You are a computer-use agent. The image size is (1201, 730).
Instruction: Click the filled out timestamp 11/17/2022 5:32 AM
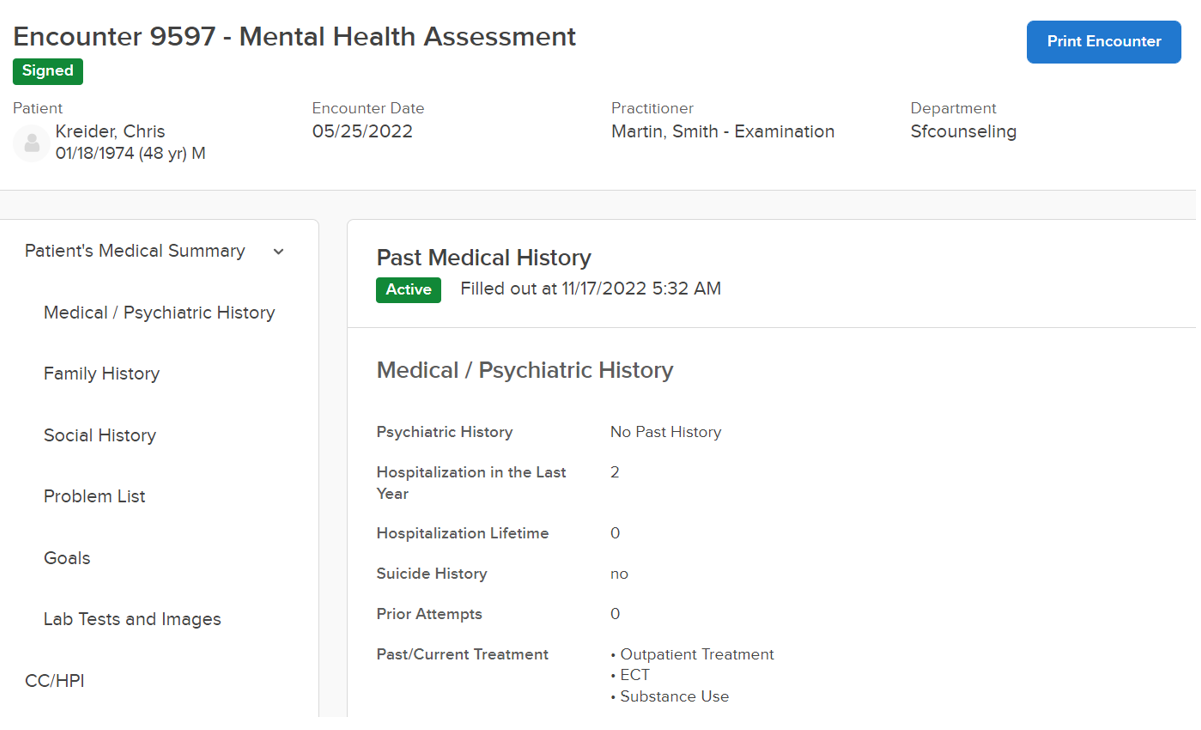(x=641, y=289)
